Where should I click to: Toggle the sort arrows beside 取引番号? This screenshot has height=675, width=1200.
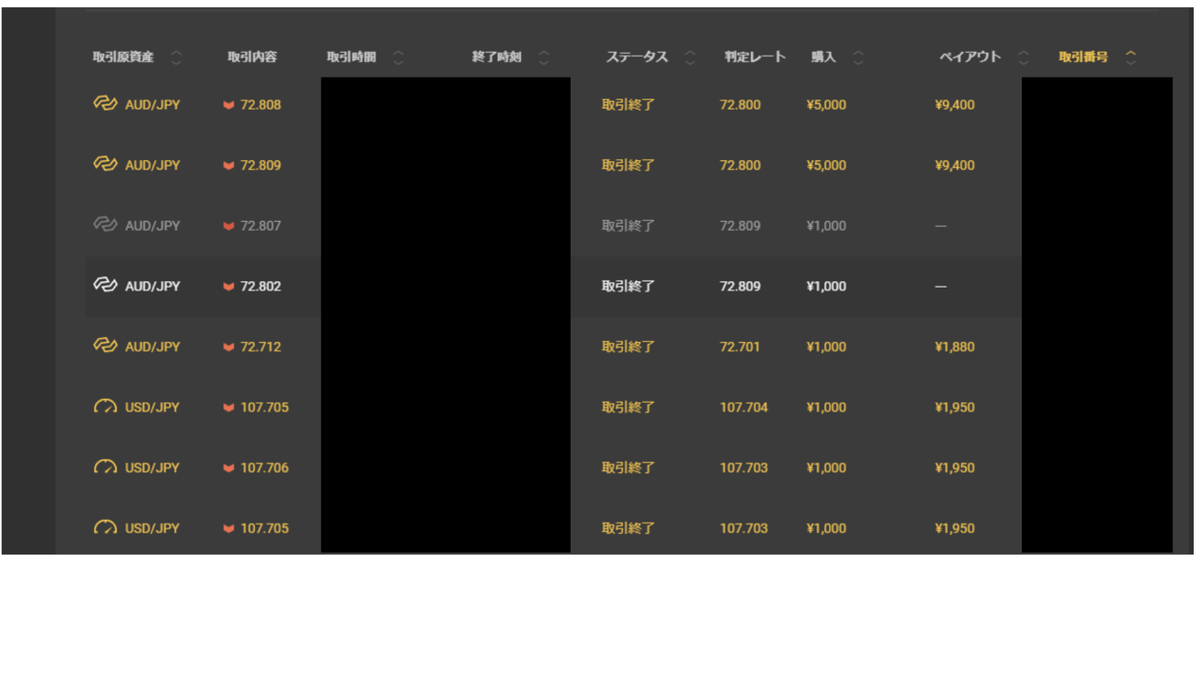(x=1131, y=57)
